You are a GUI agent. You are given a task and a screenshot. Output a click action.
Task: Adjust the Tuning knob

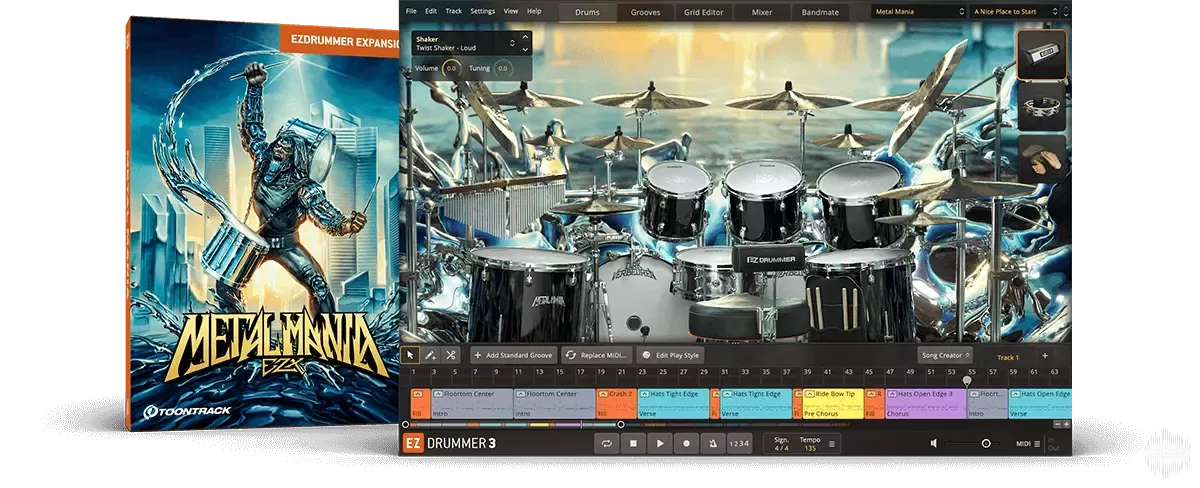pyautogui.click(x=502, y=68)
